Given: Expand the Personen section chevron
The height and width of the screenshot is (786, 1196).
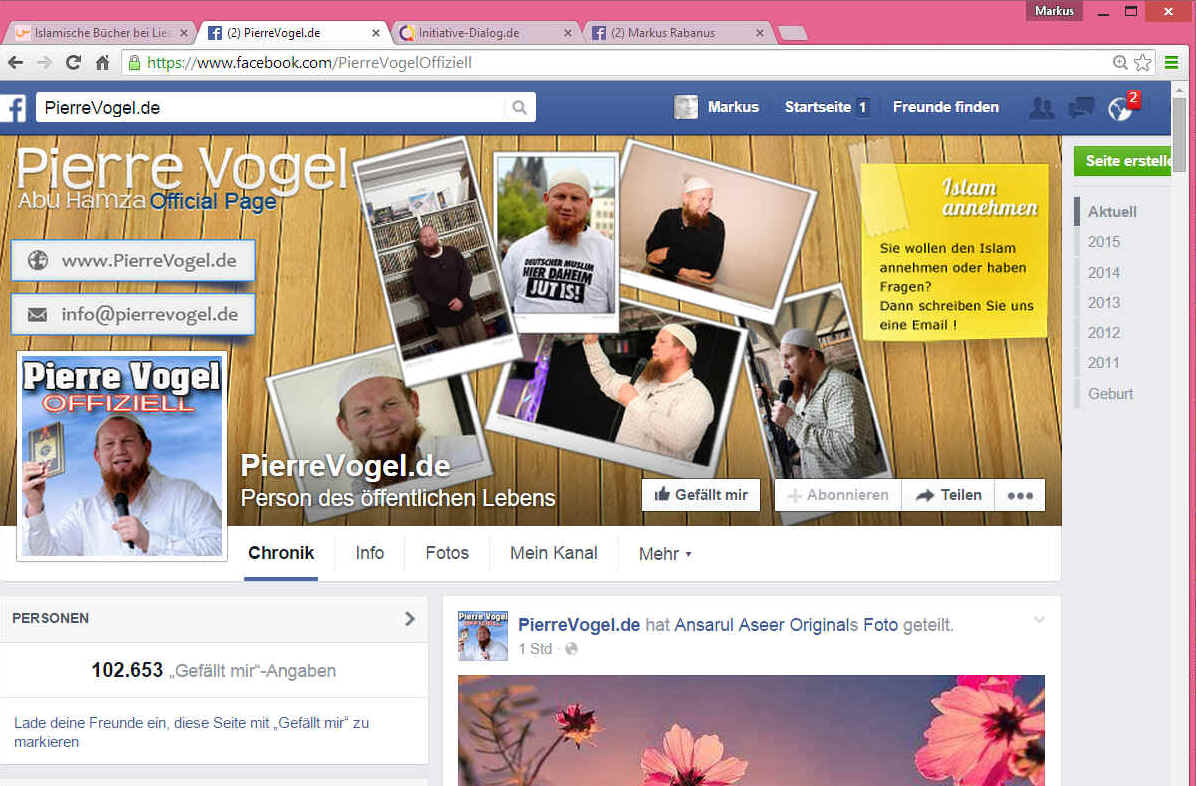Looking at the screenshot, I should tap(410, 618).
